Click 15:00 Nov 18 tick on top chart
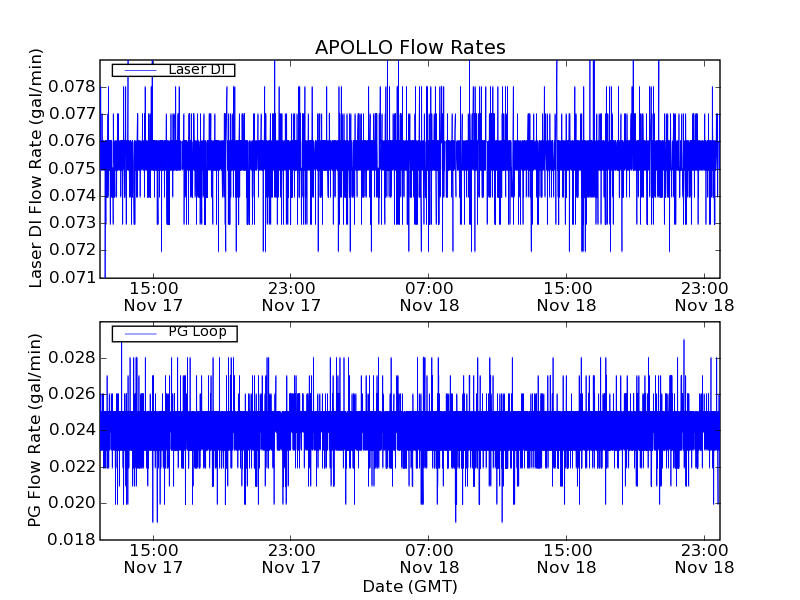The width and height of the screenshot is (800, 600). coord(567,296)
